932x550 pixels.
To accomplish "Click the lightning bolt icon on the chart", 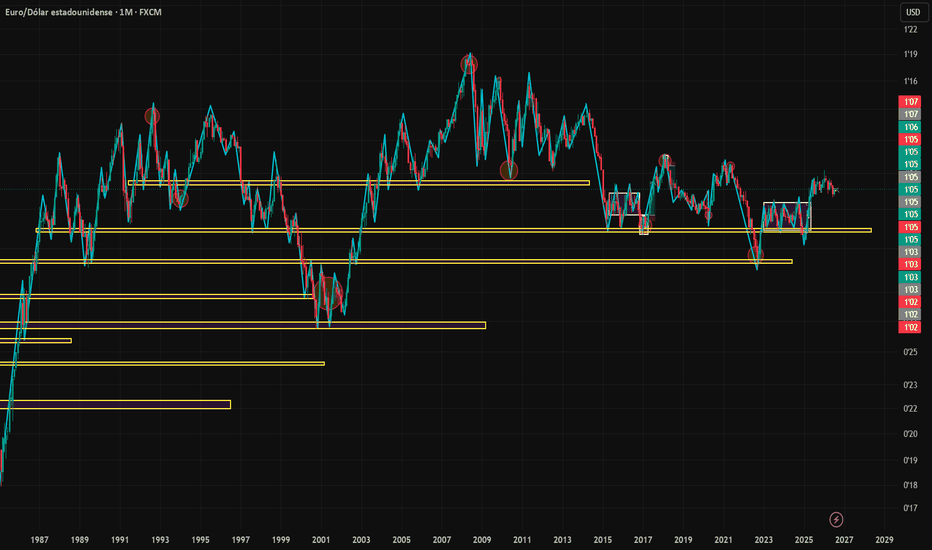I will 836,520.
